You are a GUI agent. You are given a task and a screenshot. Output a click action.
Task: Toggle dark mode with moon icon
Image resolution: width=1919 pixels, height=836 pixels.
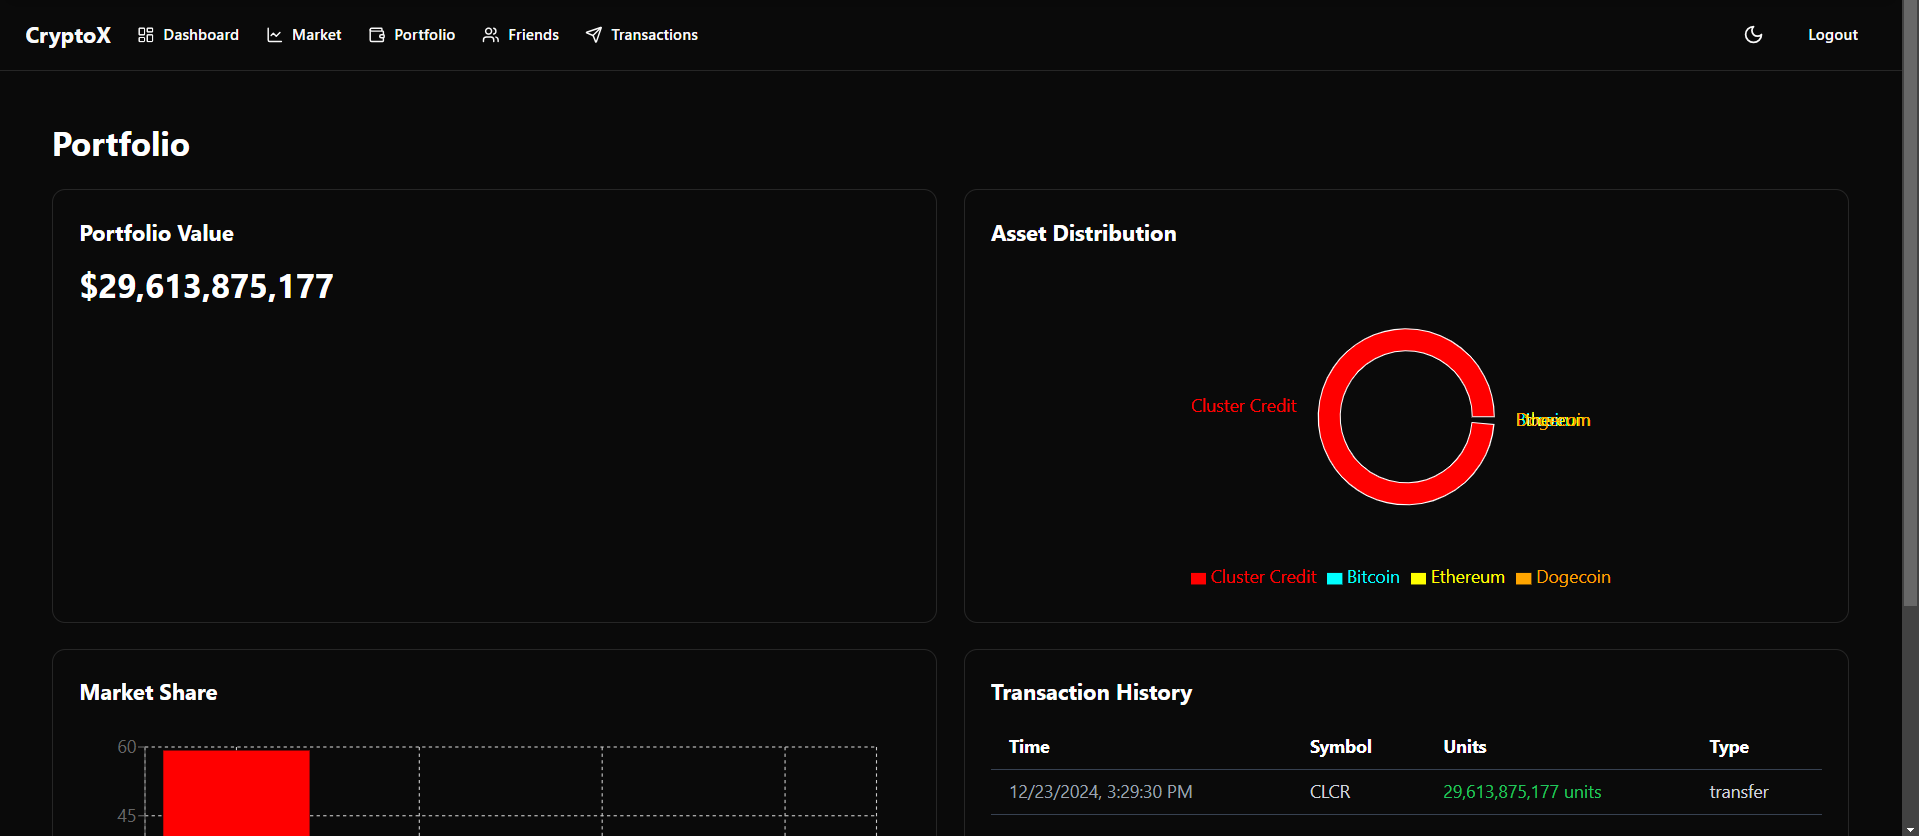[x=1753, y=35]
